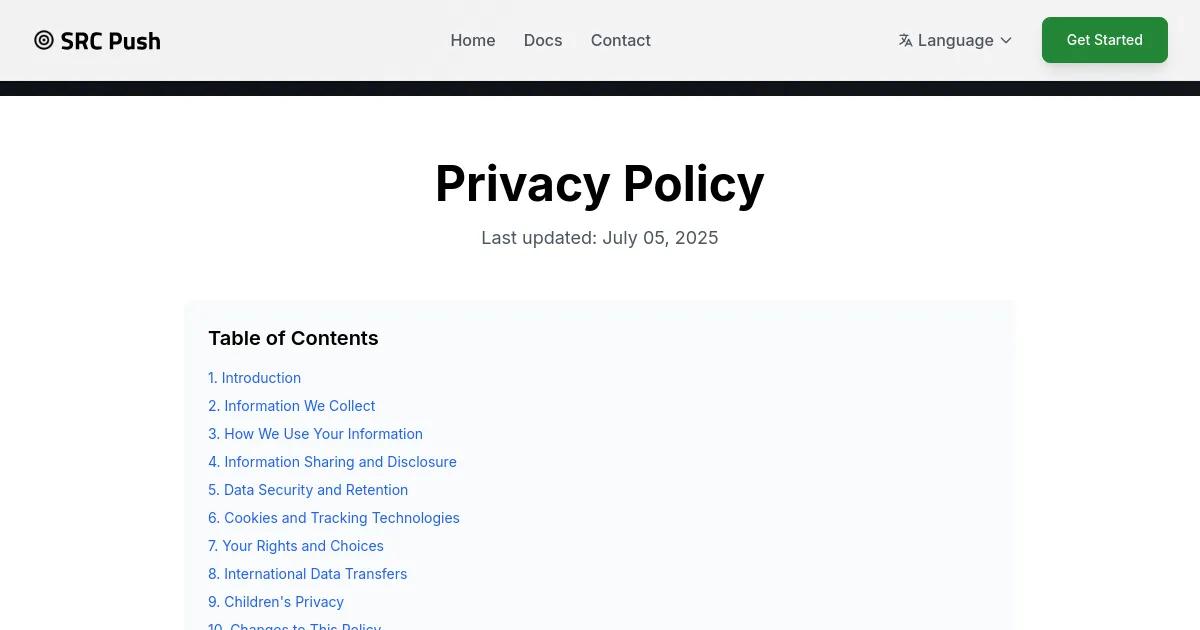Open Cookies and Tracking Technologies link

334,518
